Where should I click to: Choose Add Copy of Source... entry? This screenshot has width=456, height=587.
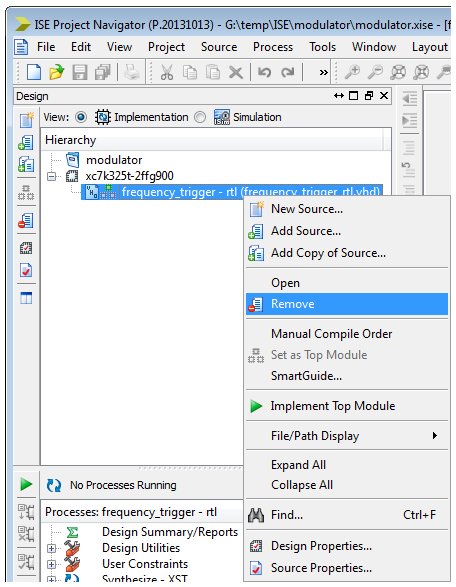347,253
